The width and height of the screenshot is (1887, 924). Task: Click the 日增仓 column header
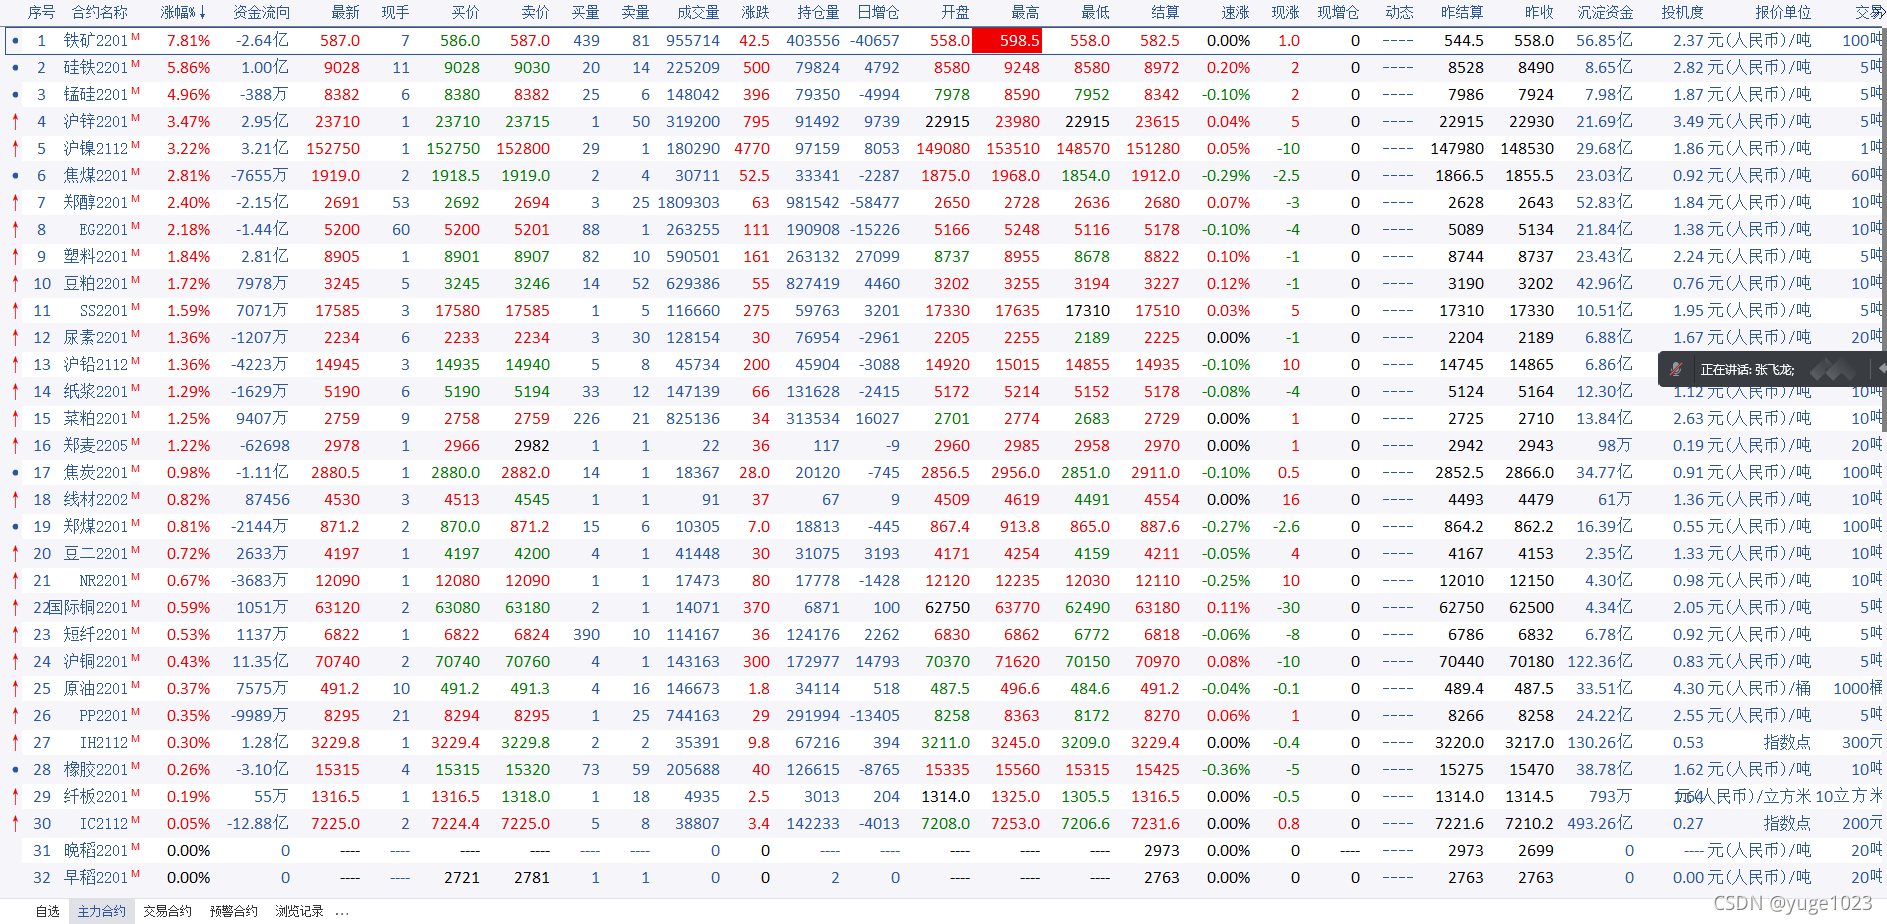tap(878, 12)
